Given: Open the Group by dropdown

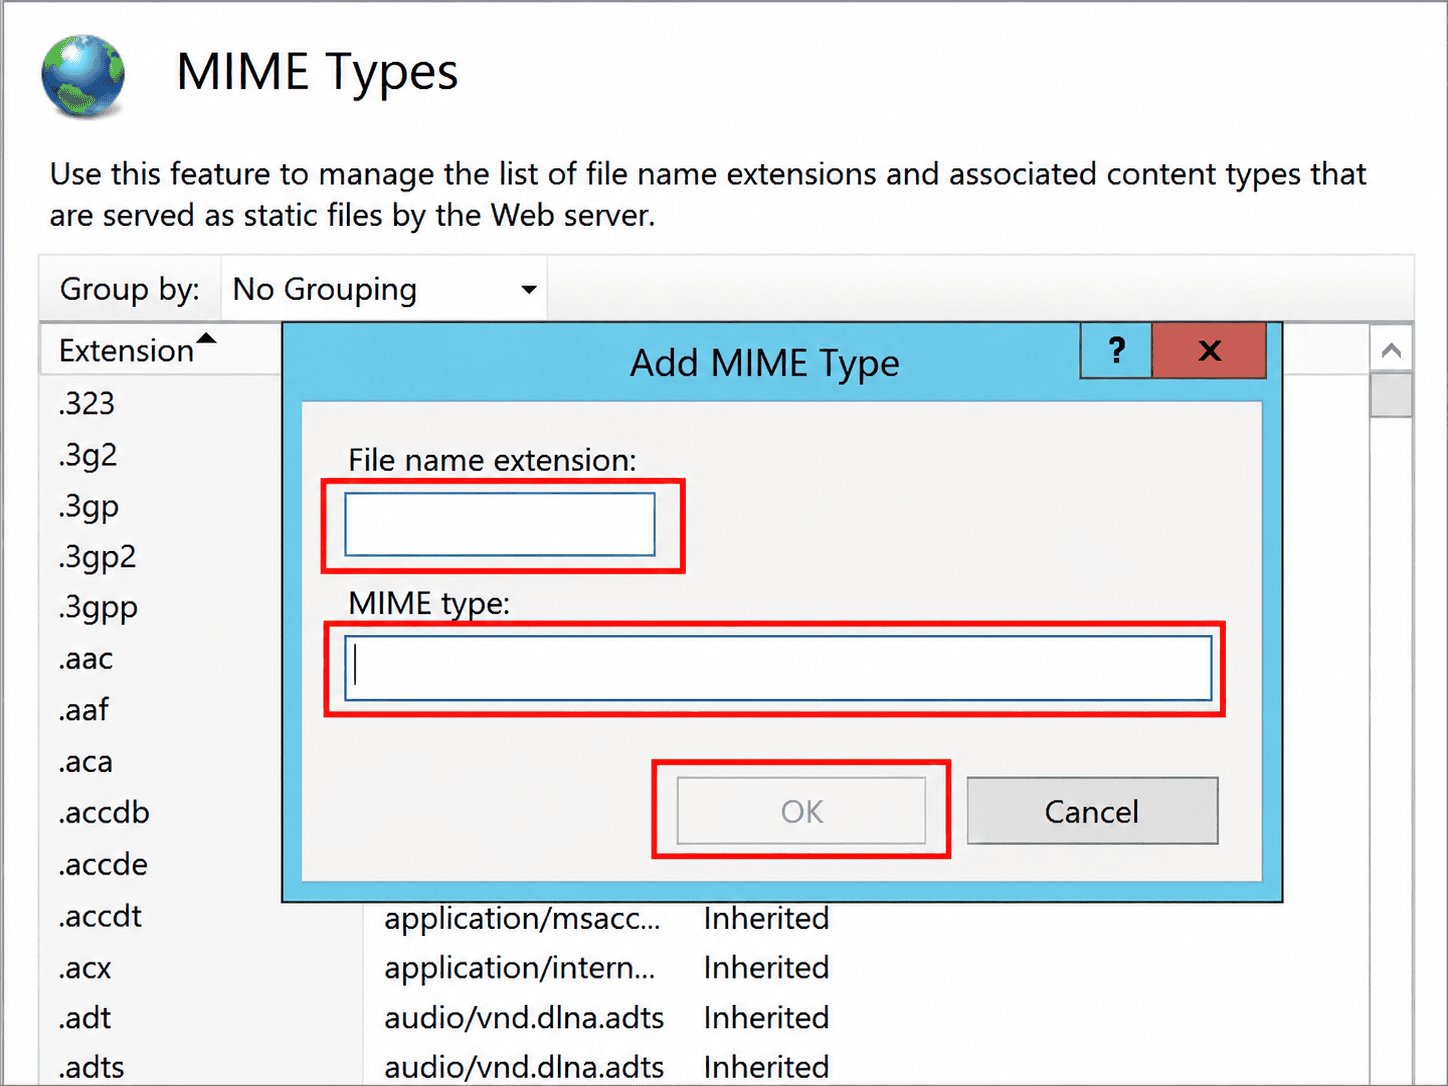Looking at the screenshot, I should 384,290.
